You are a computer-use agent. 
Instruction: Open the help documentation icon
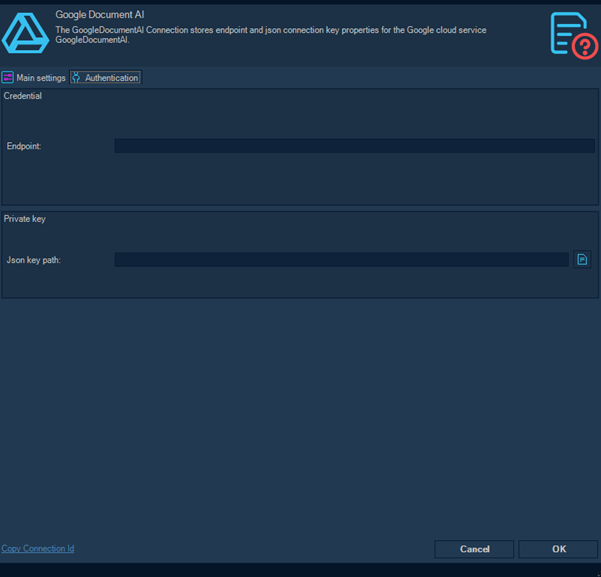pyautogui.click(x=573, y=33)
